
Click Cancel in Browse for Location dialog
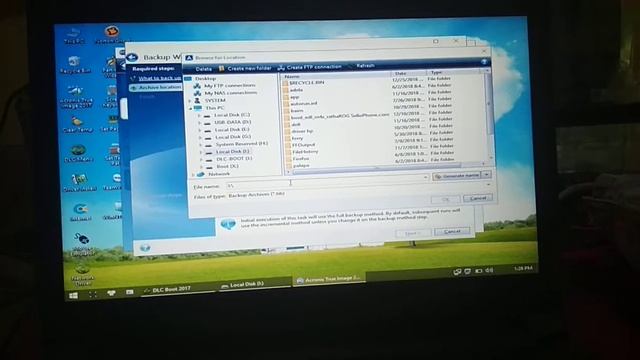[478, 198]
